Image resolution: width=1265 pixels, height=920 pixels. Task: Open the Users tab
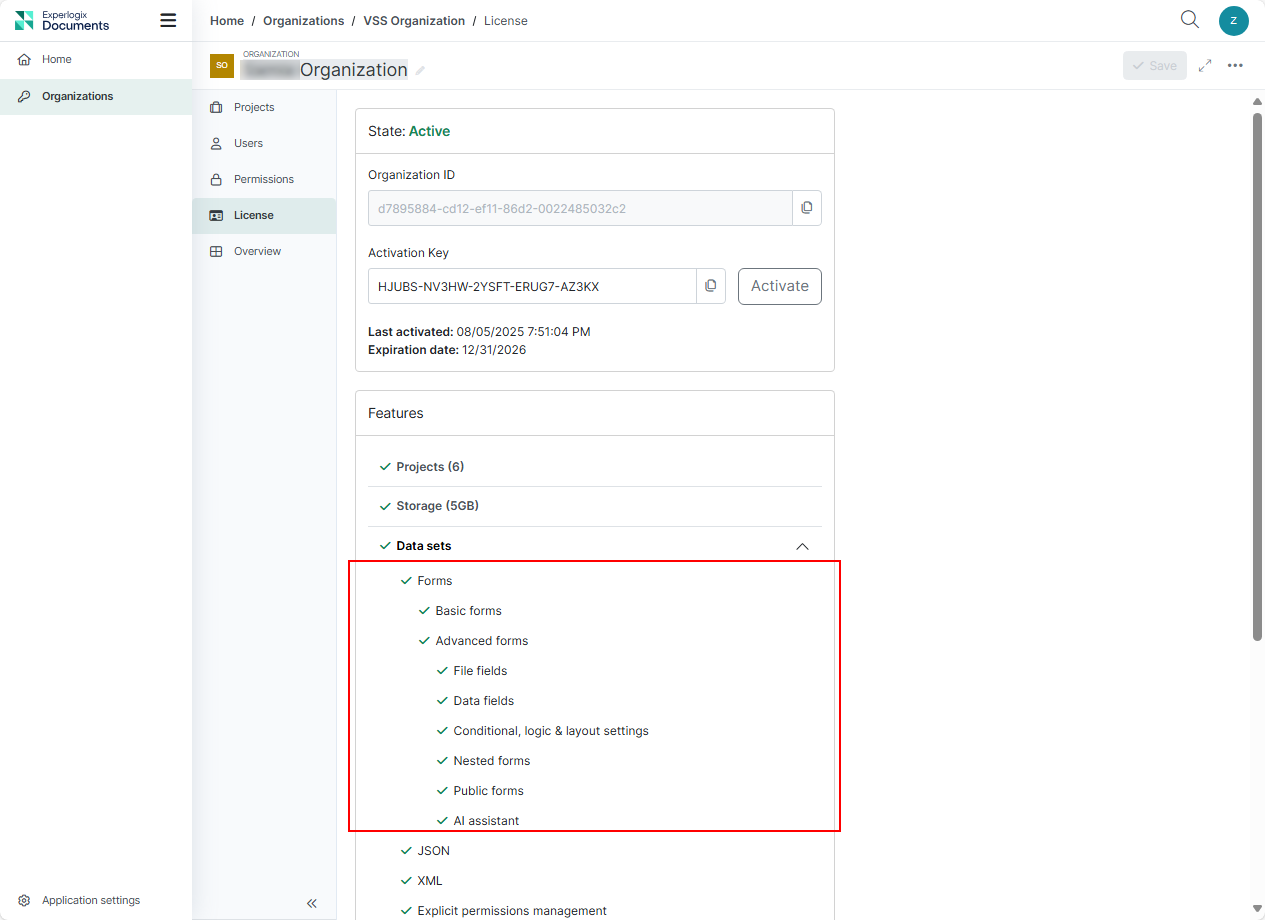pos(248,143)
